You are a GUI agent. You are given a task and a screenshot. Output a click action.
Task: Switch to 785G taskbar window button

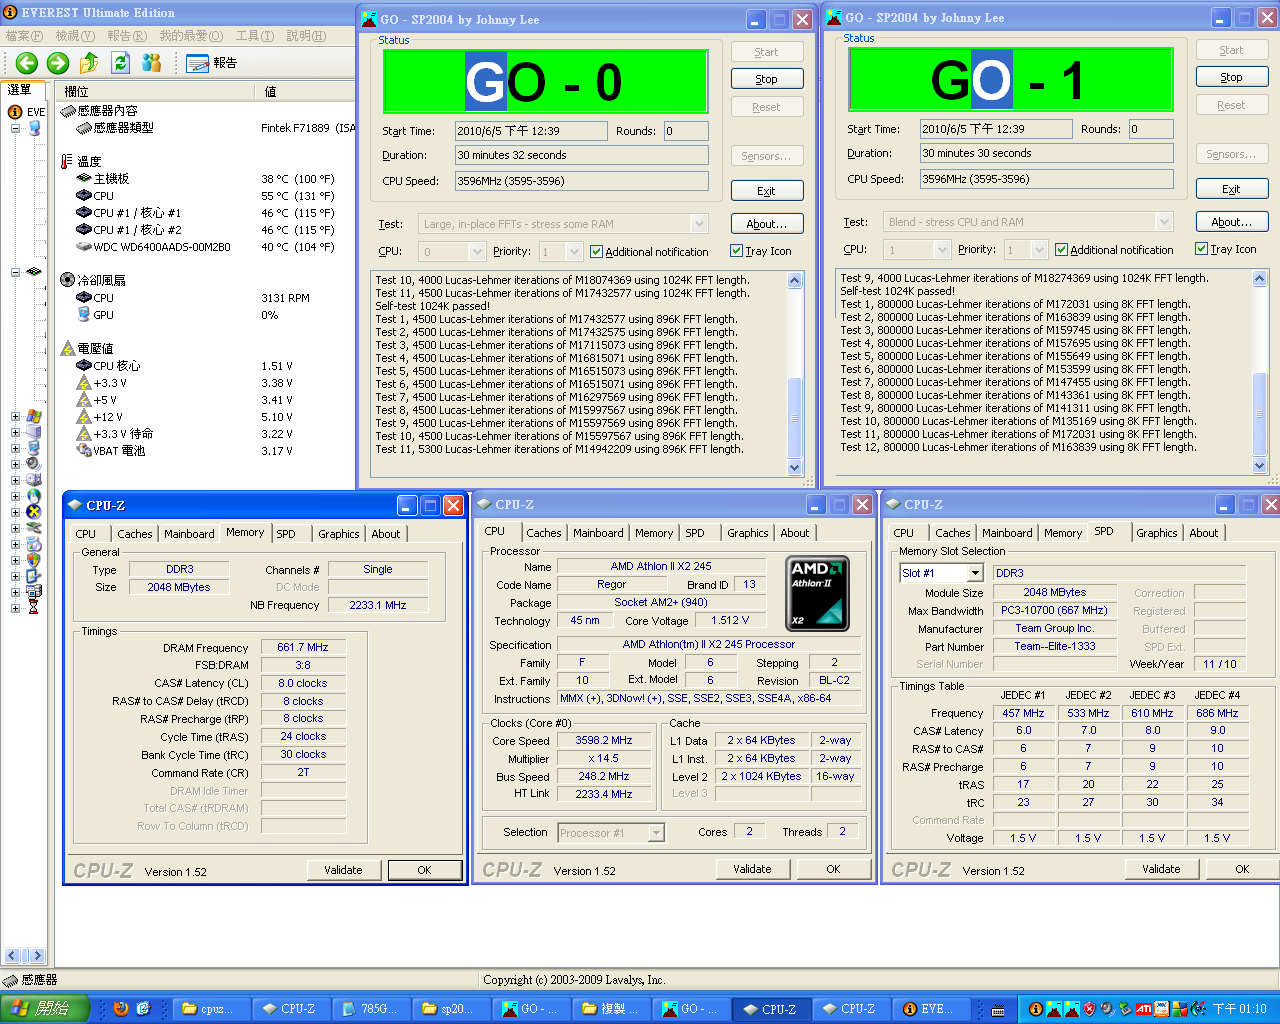[x=369, y=1009]
